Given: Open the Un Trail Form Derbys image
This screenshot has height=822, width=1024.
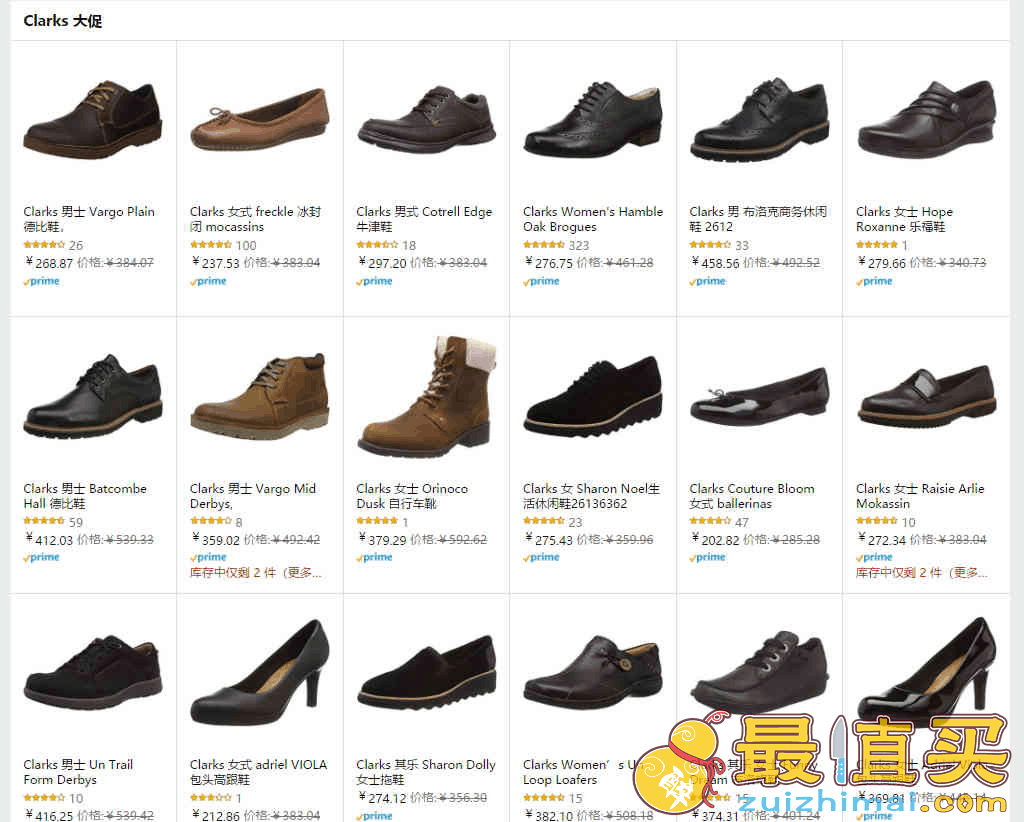Looking at the screenshot, I should click(93, 672).
